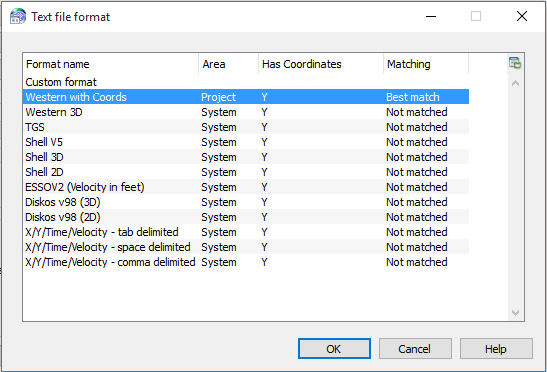Click the Matching column header
The width and height of the screenshot is (547, 372).
[x=426, y=64]
